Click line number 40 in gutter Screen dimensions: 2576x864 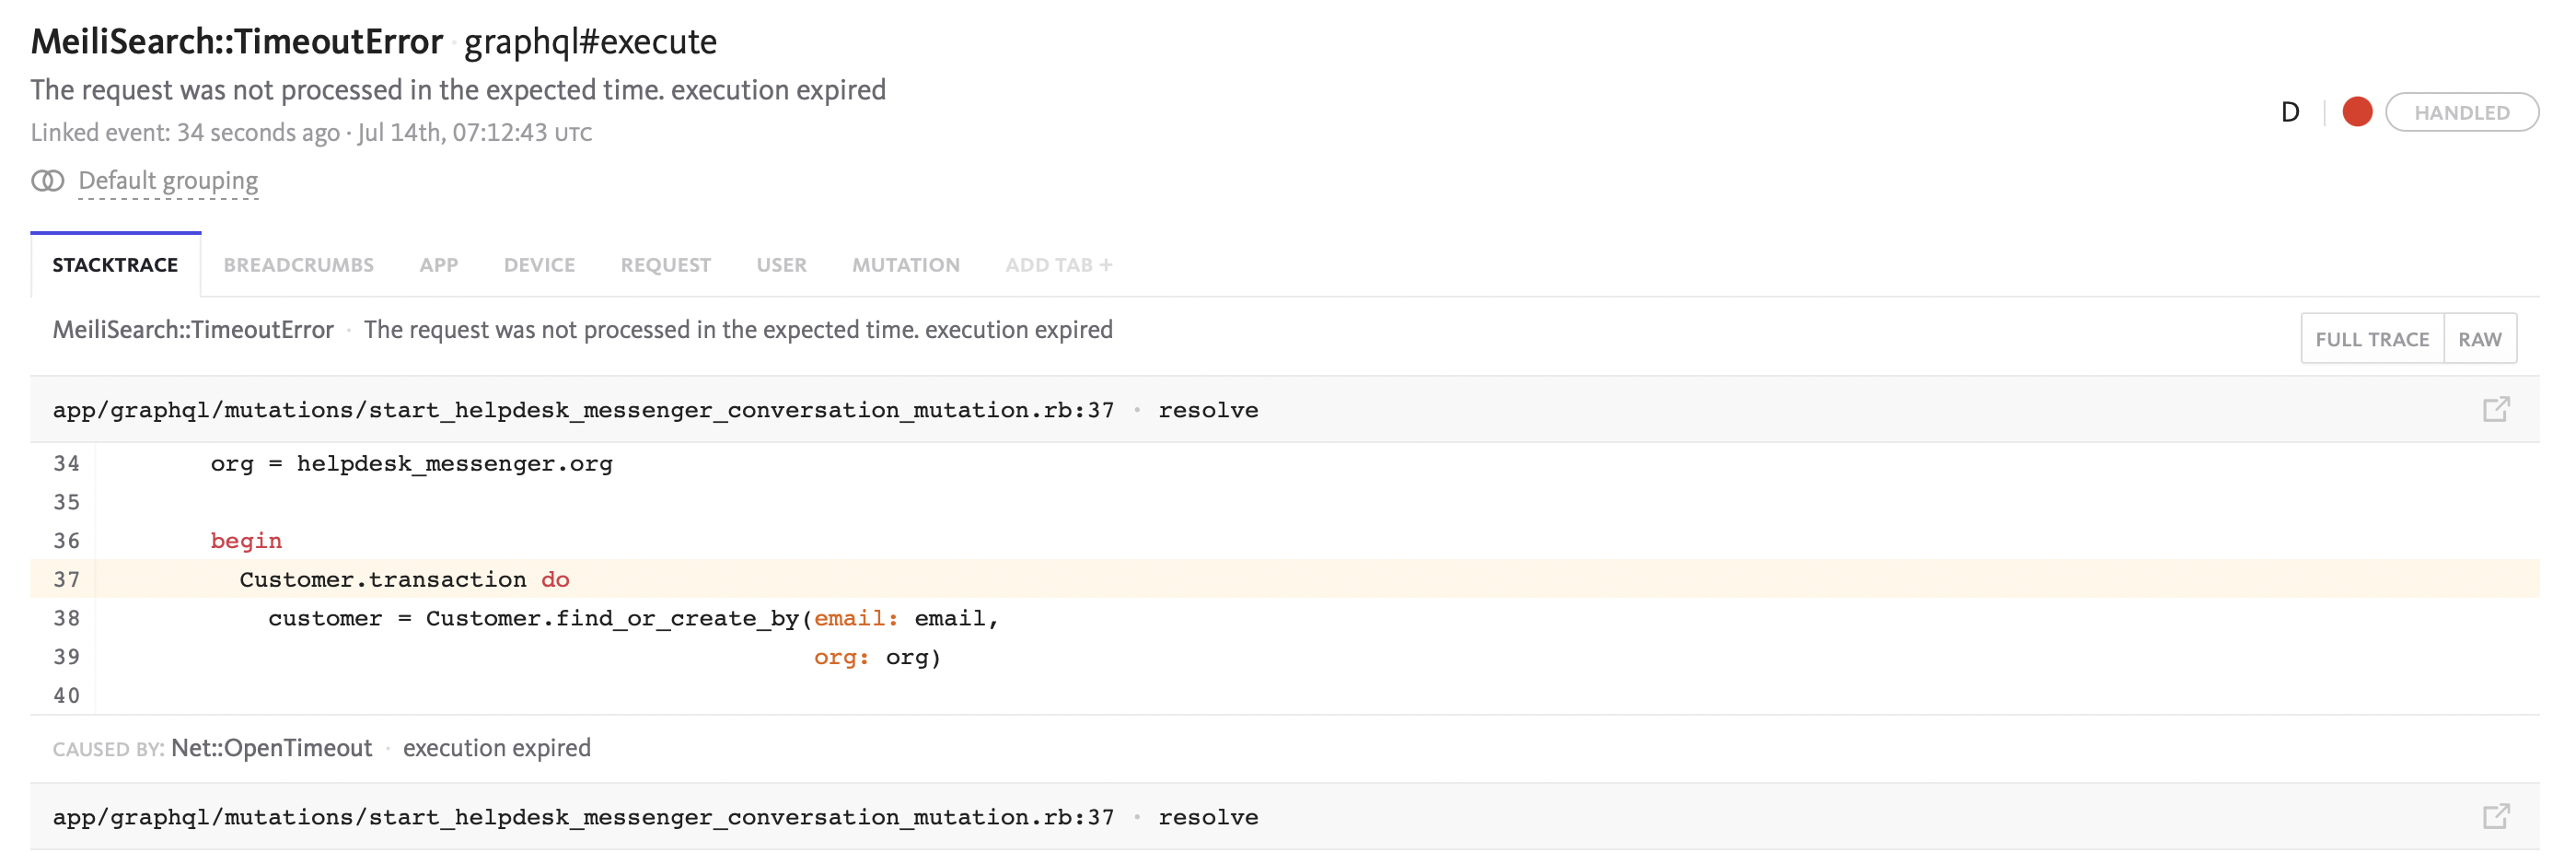tap(66, 695)
